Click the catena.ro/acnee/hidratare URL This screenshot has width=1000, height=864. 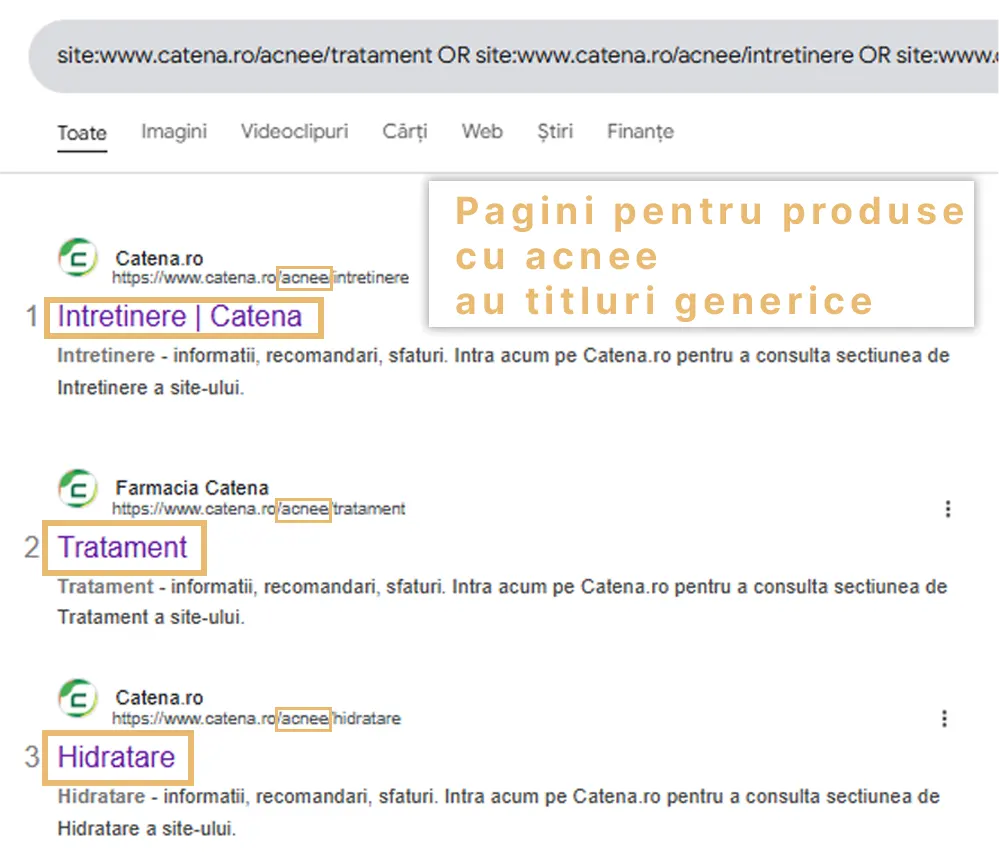point(256,718)
